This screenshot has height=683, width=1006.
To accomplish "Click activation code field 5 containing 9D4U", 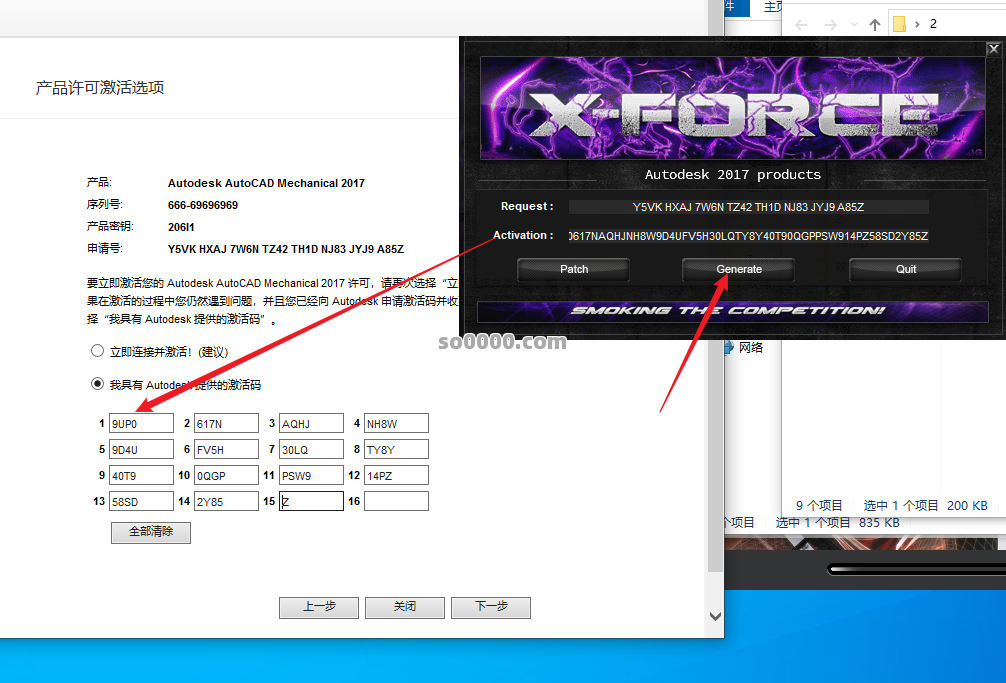I will tap(141, 450).
